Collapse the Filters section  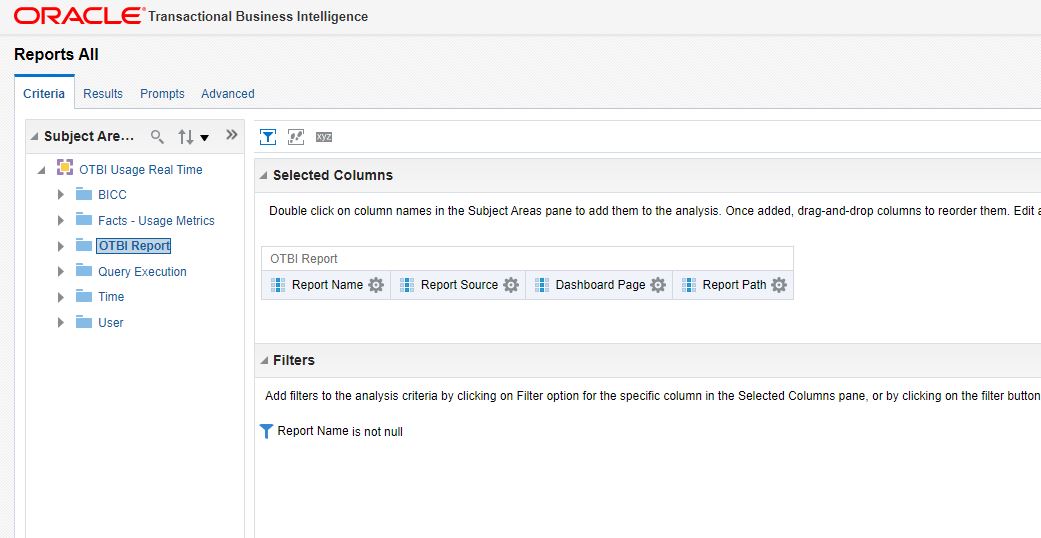tap(263, 360)
